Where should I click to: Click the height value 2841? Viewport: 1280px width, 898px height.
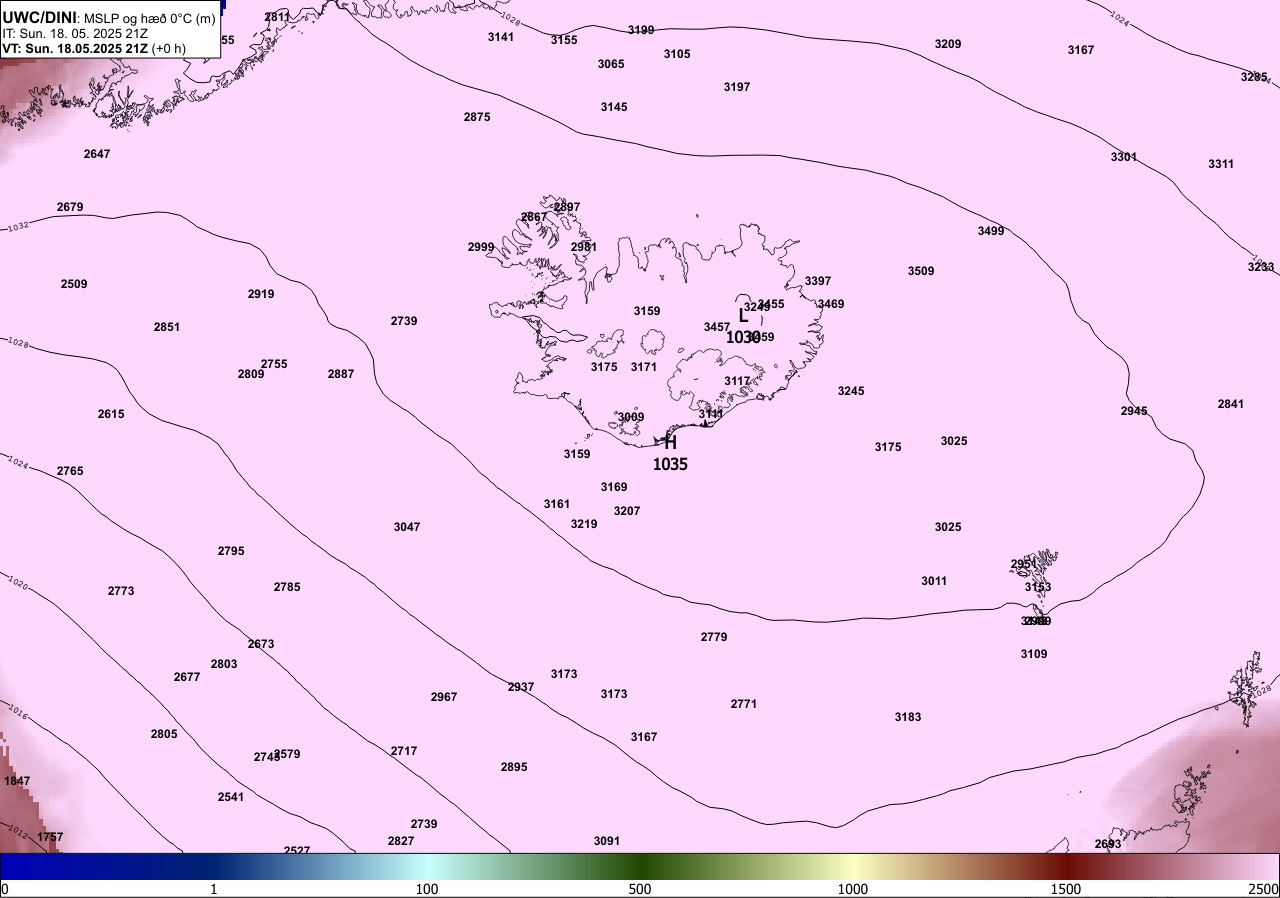pyautogui.click(x=1231, y=404)
